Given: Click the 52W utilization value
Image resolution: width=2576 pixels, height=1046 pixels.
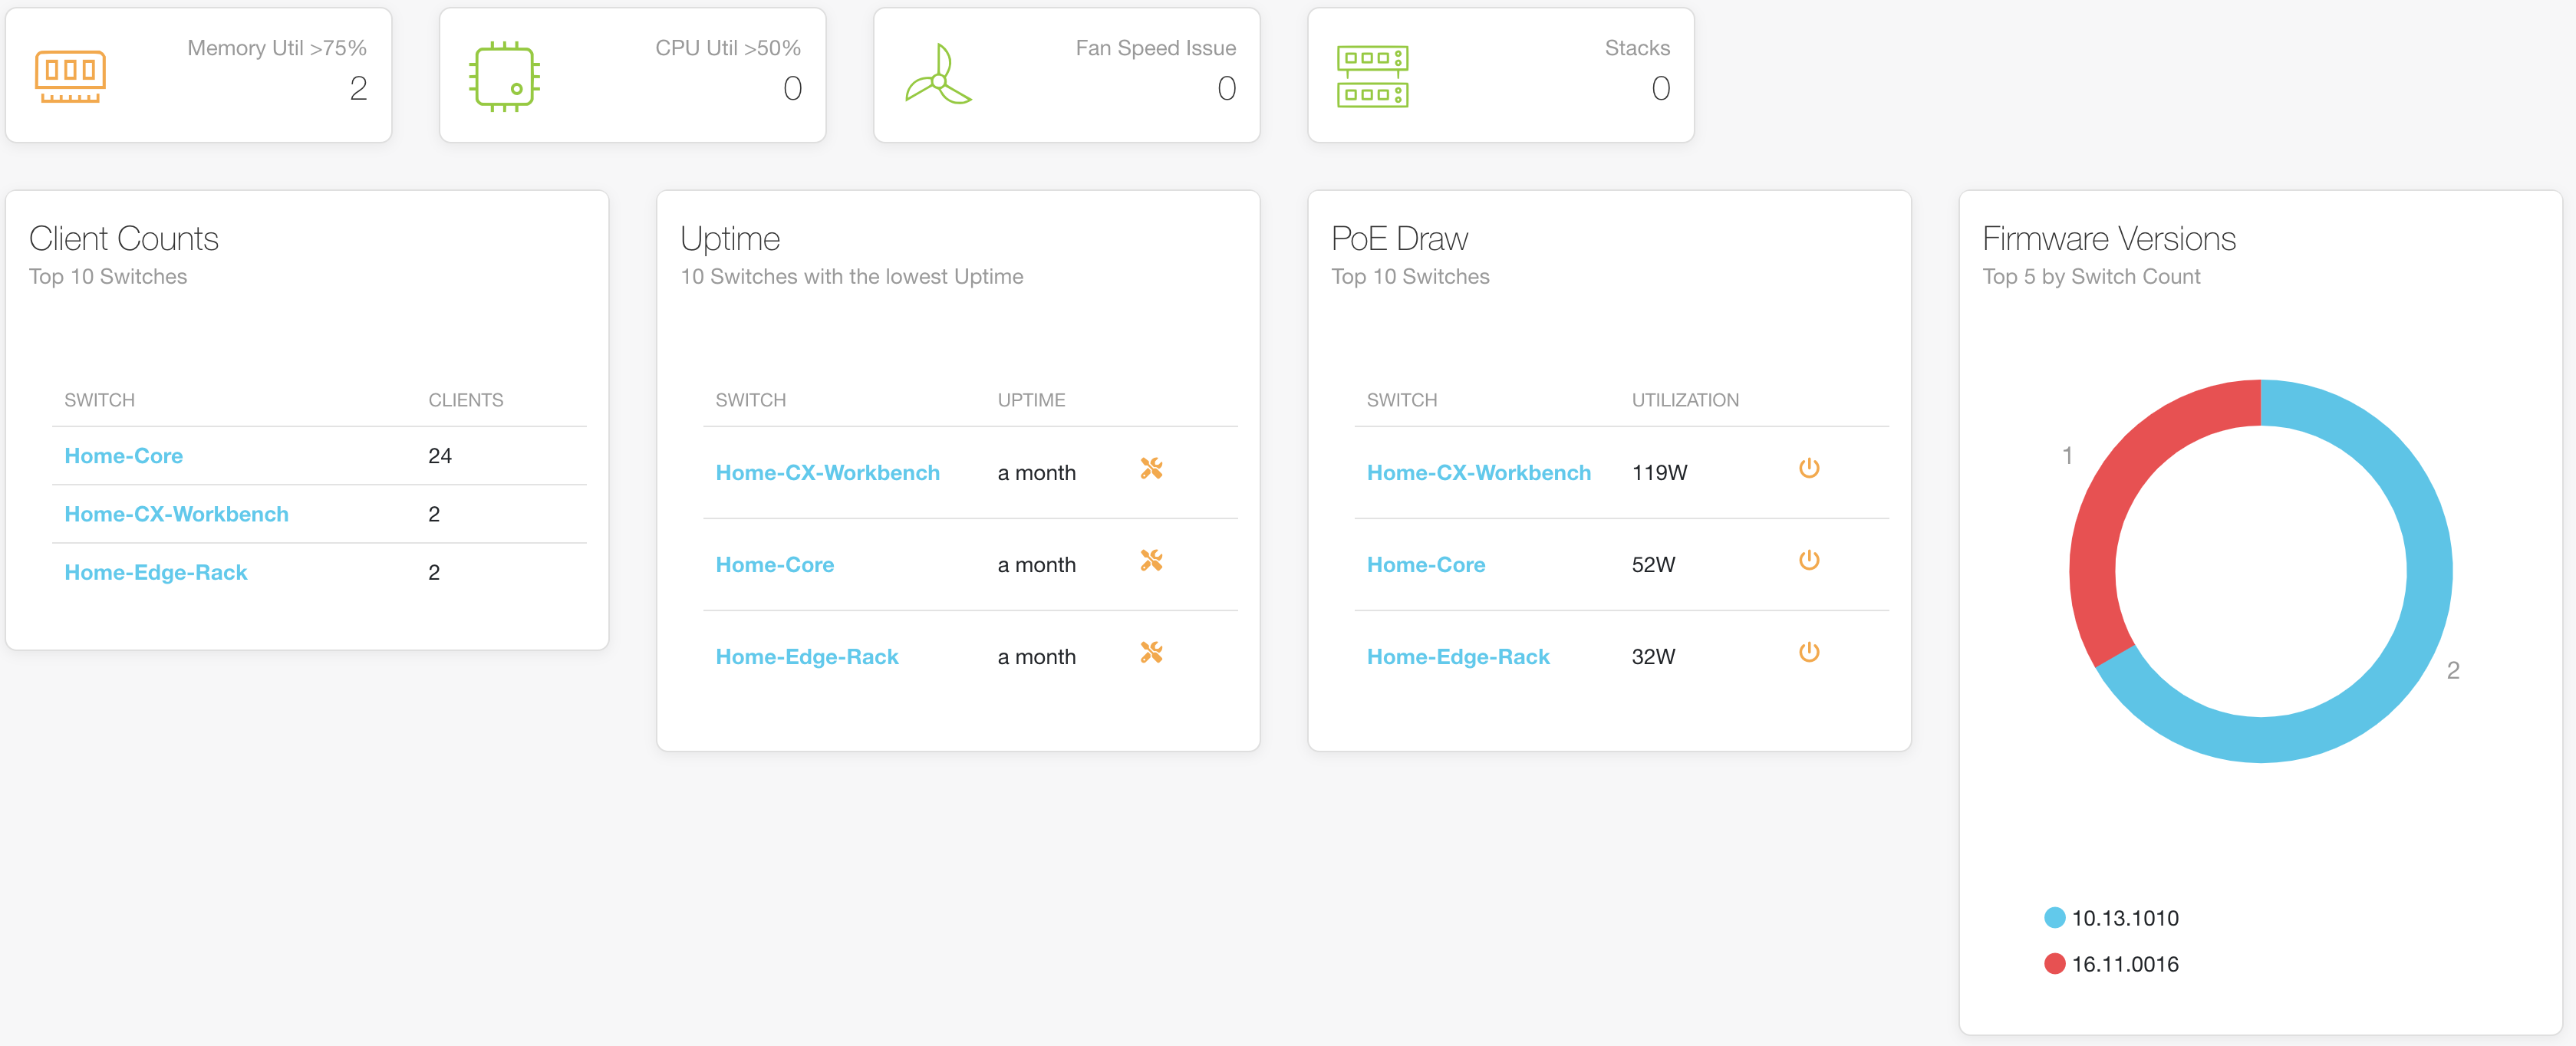Looking at the screenshot, I should coord(1653,565).
